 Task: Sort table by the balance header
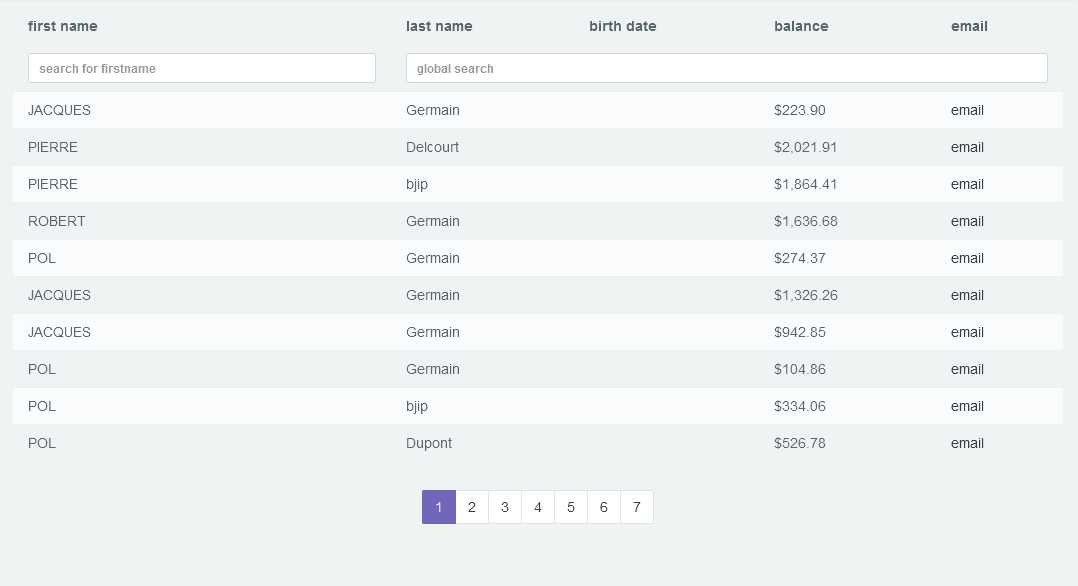pos(801,26)
